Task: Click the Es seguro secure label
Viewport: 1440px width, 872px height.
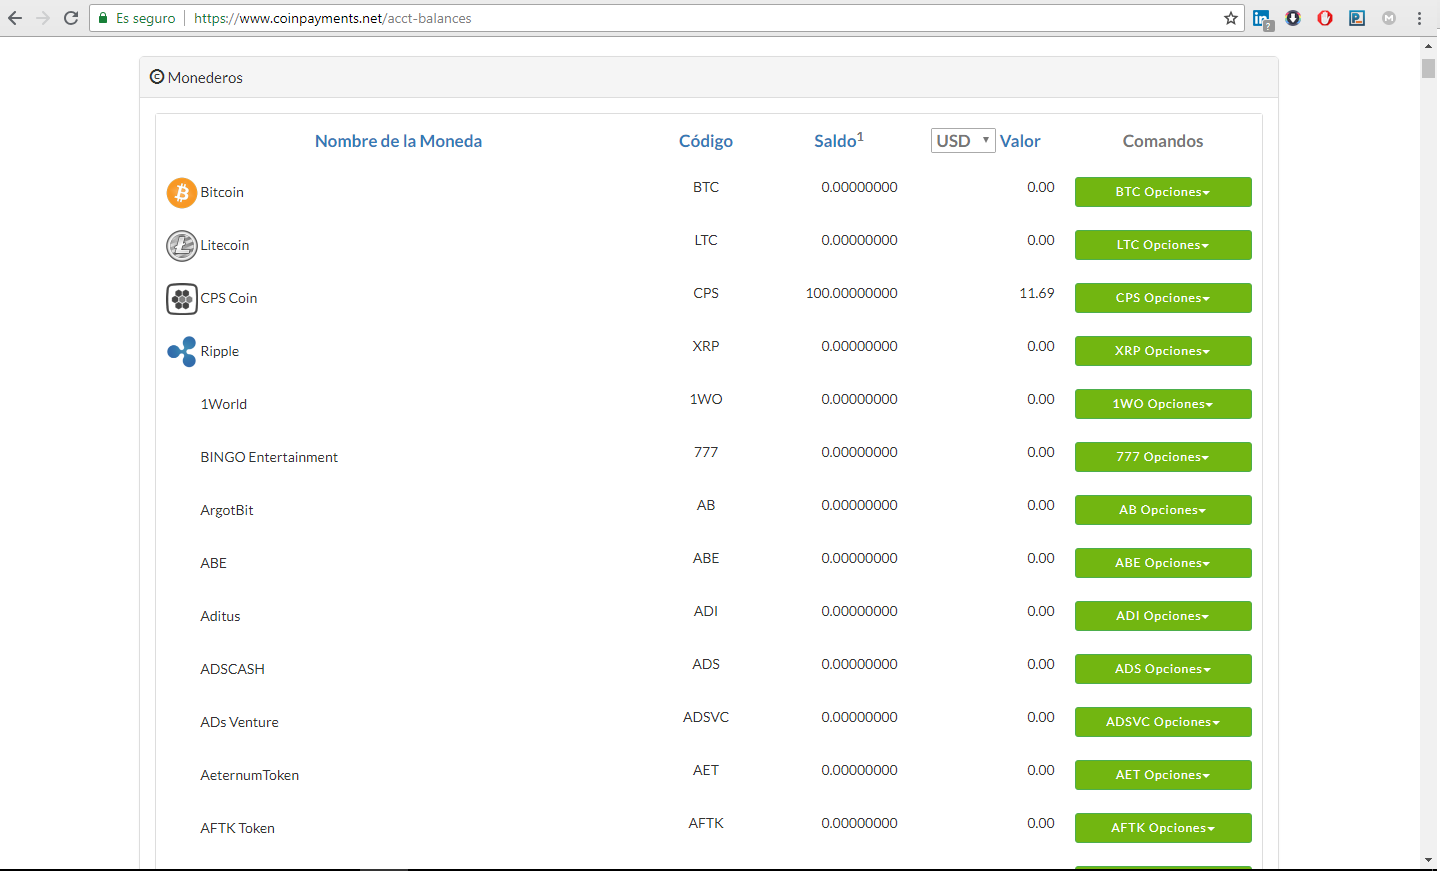Action: click(x=146, y=18)
